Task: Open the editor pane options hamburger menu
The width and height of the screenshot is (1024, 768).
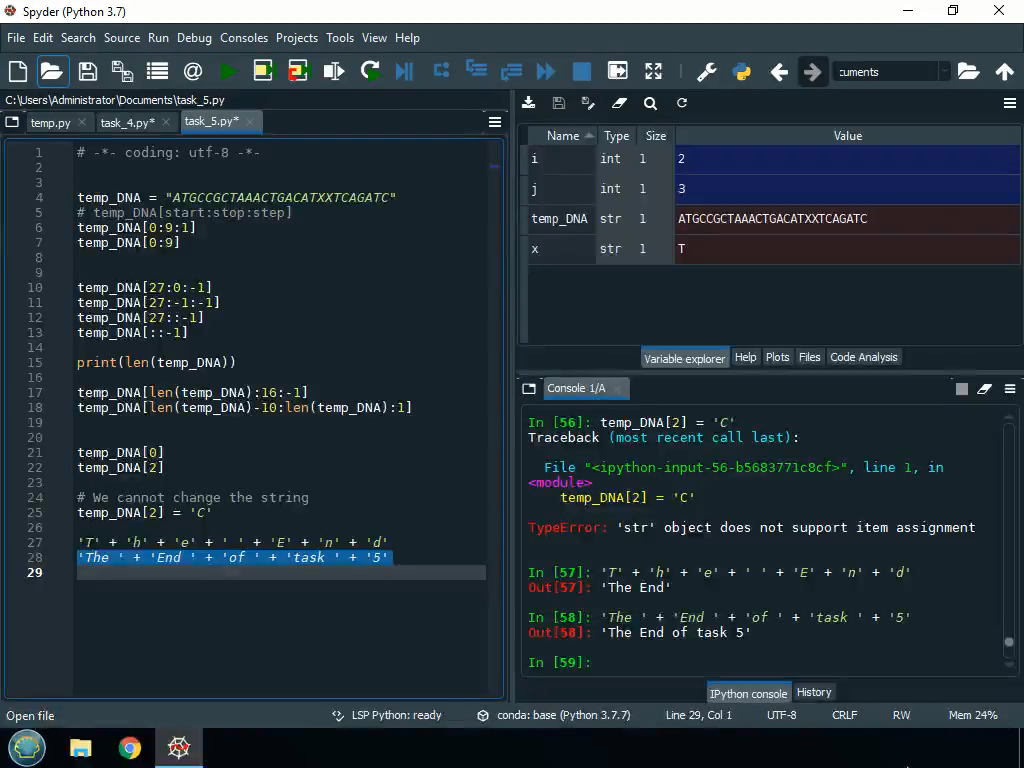Action: [494, 122]
